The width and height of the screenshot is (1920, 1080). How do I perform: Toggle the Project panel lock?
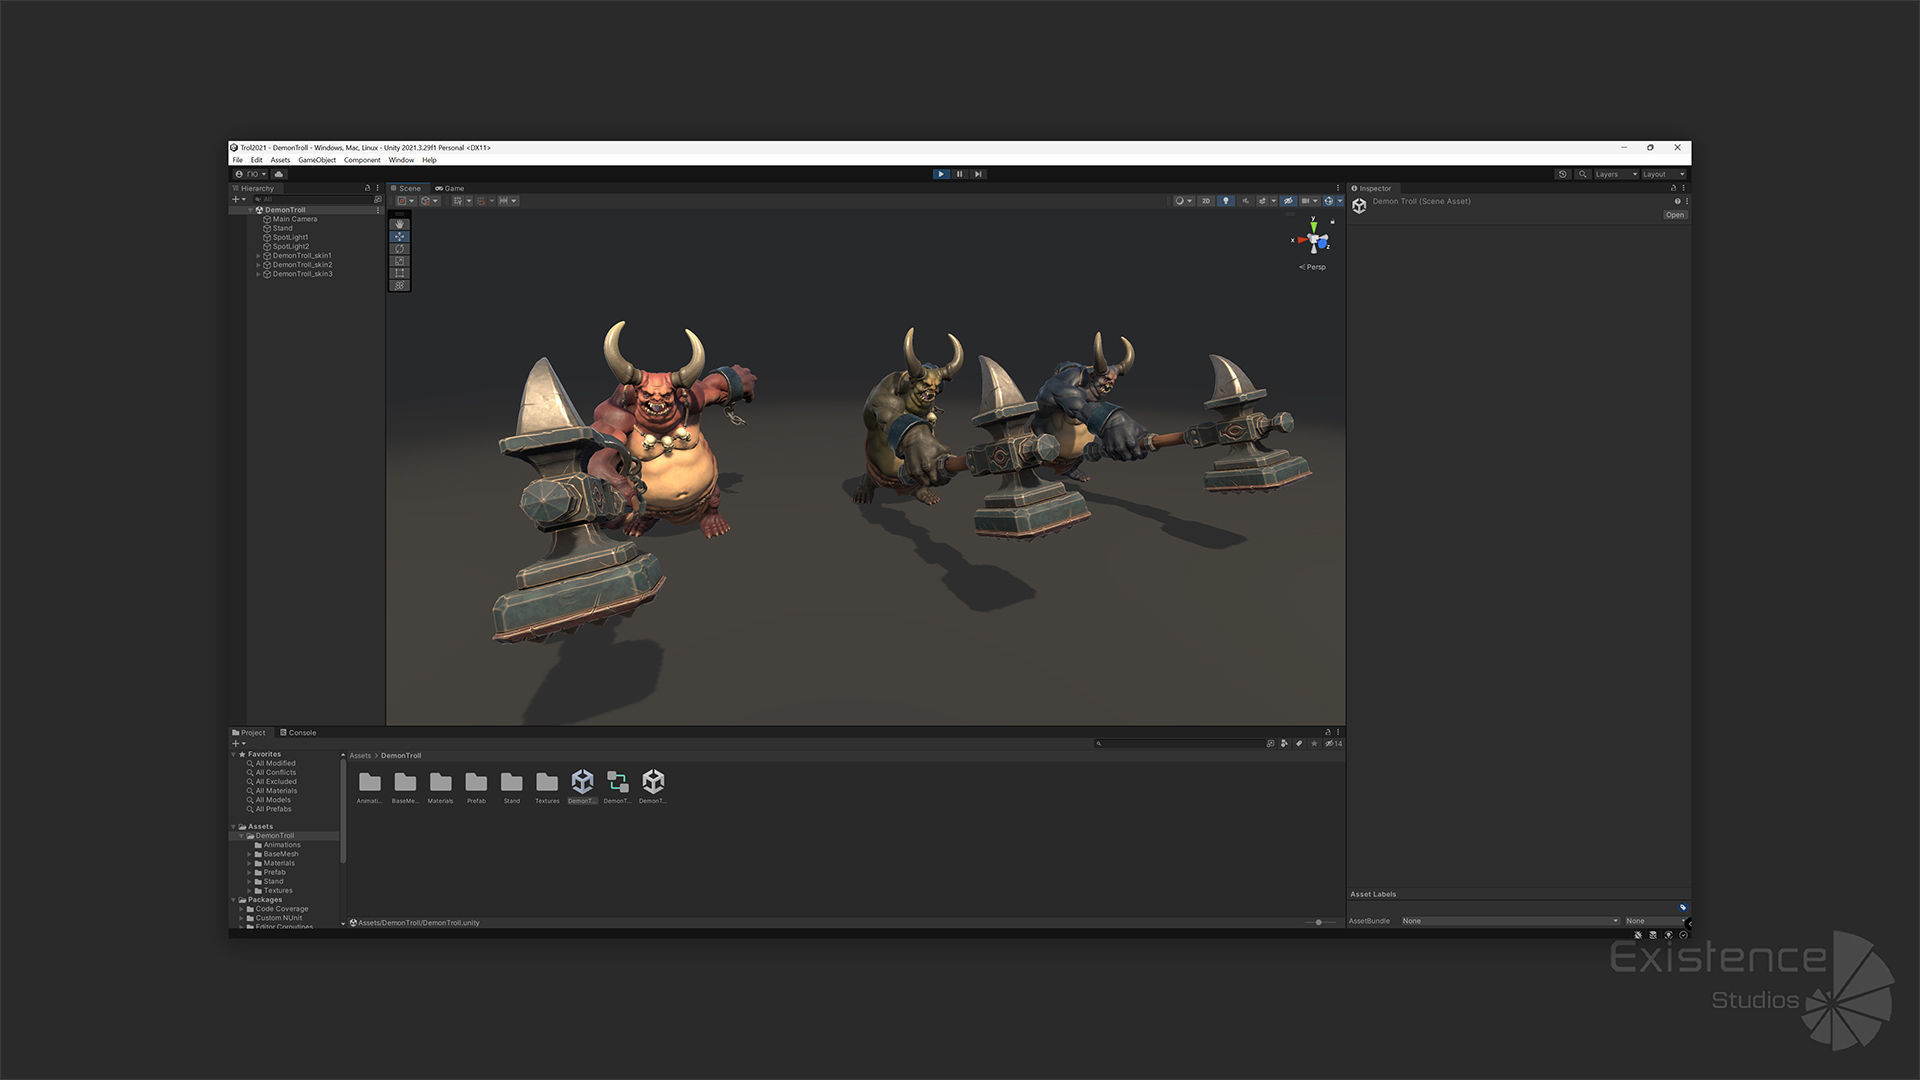(x=1328, y=732)
